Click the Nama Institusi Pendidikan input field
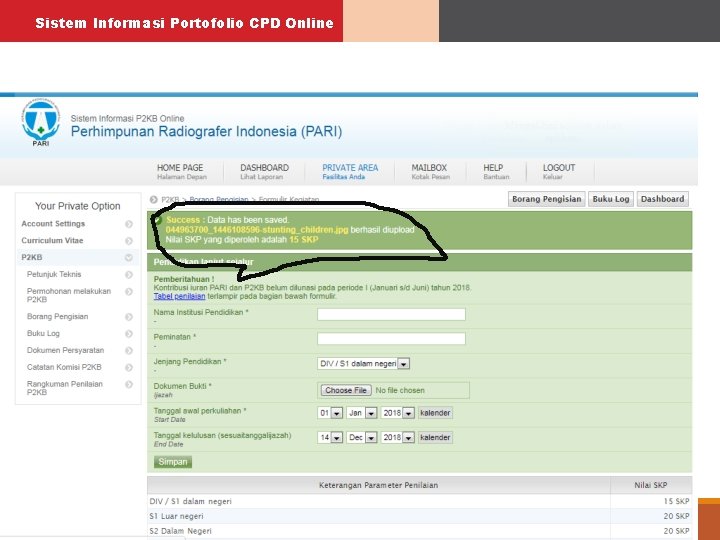 (391, 315)
